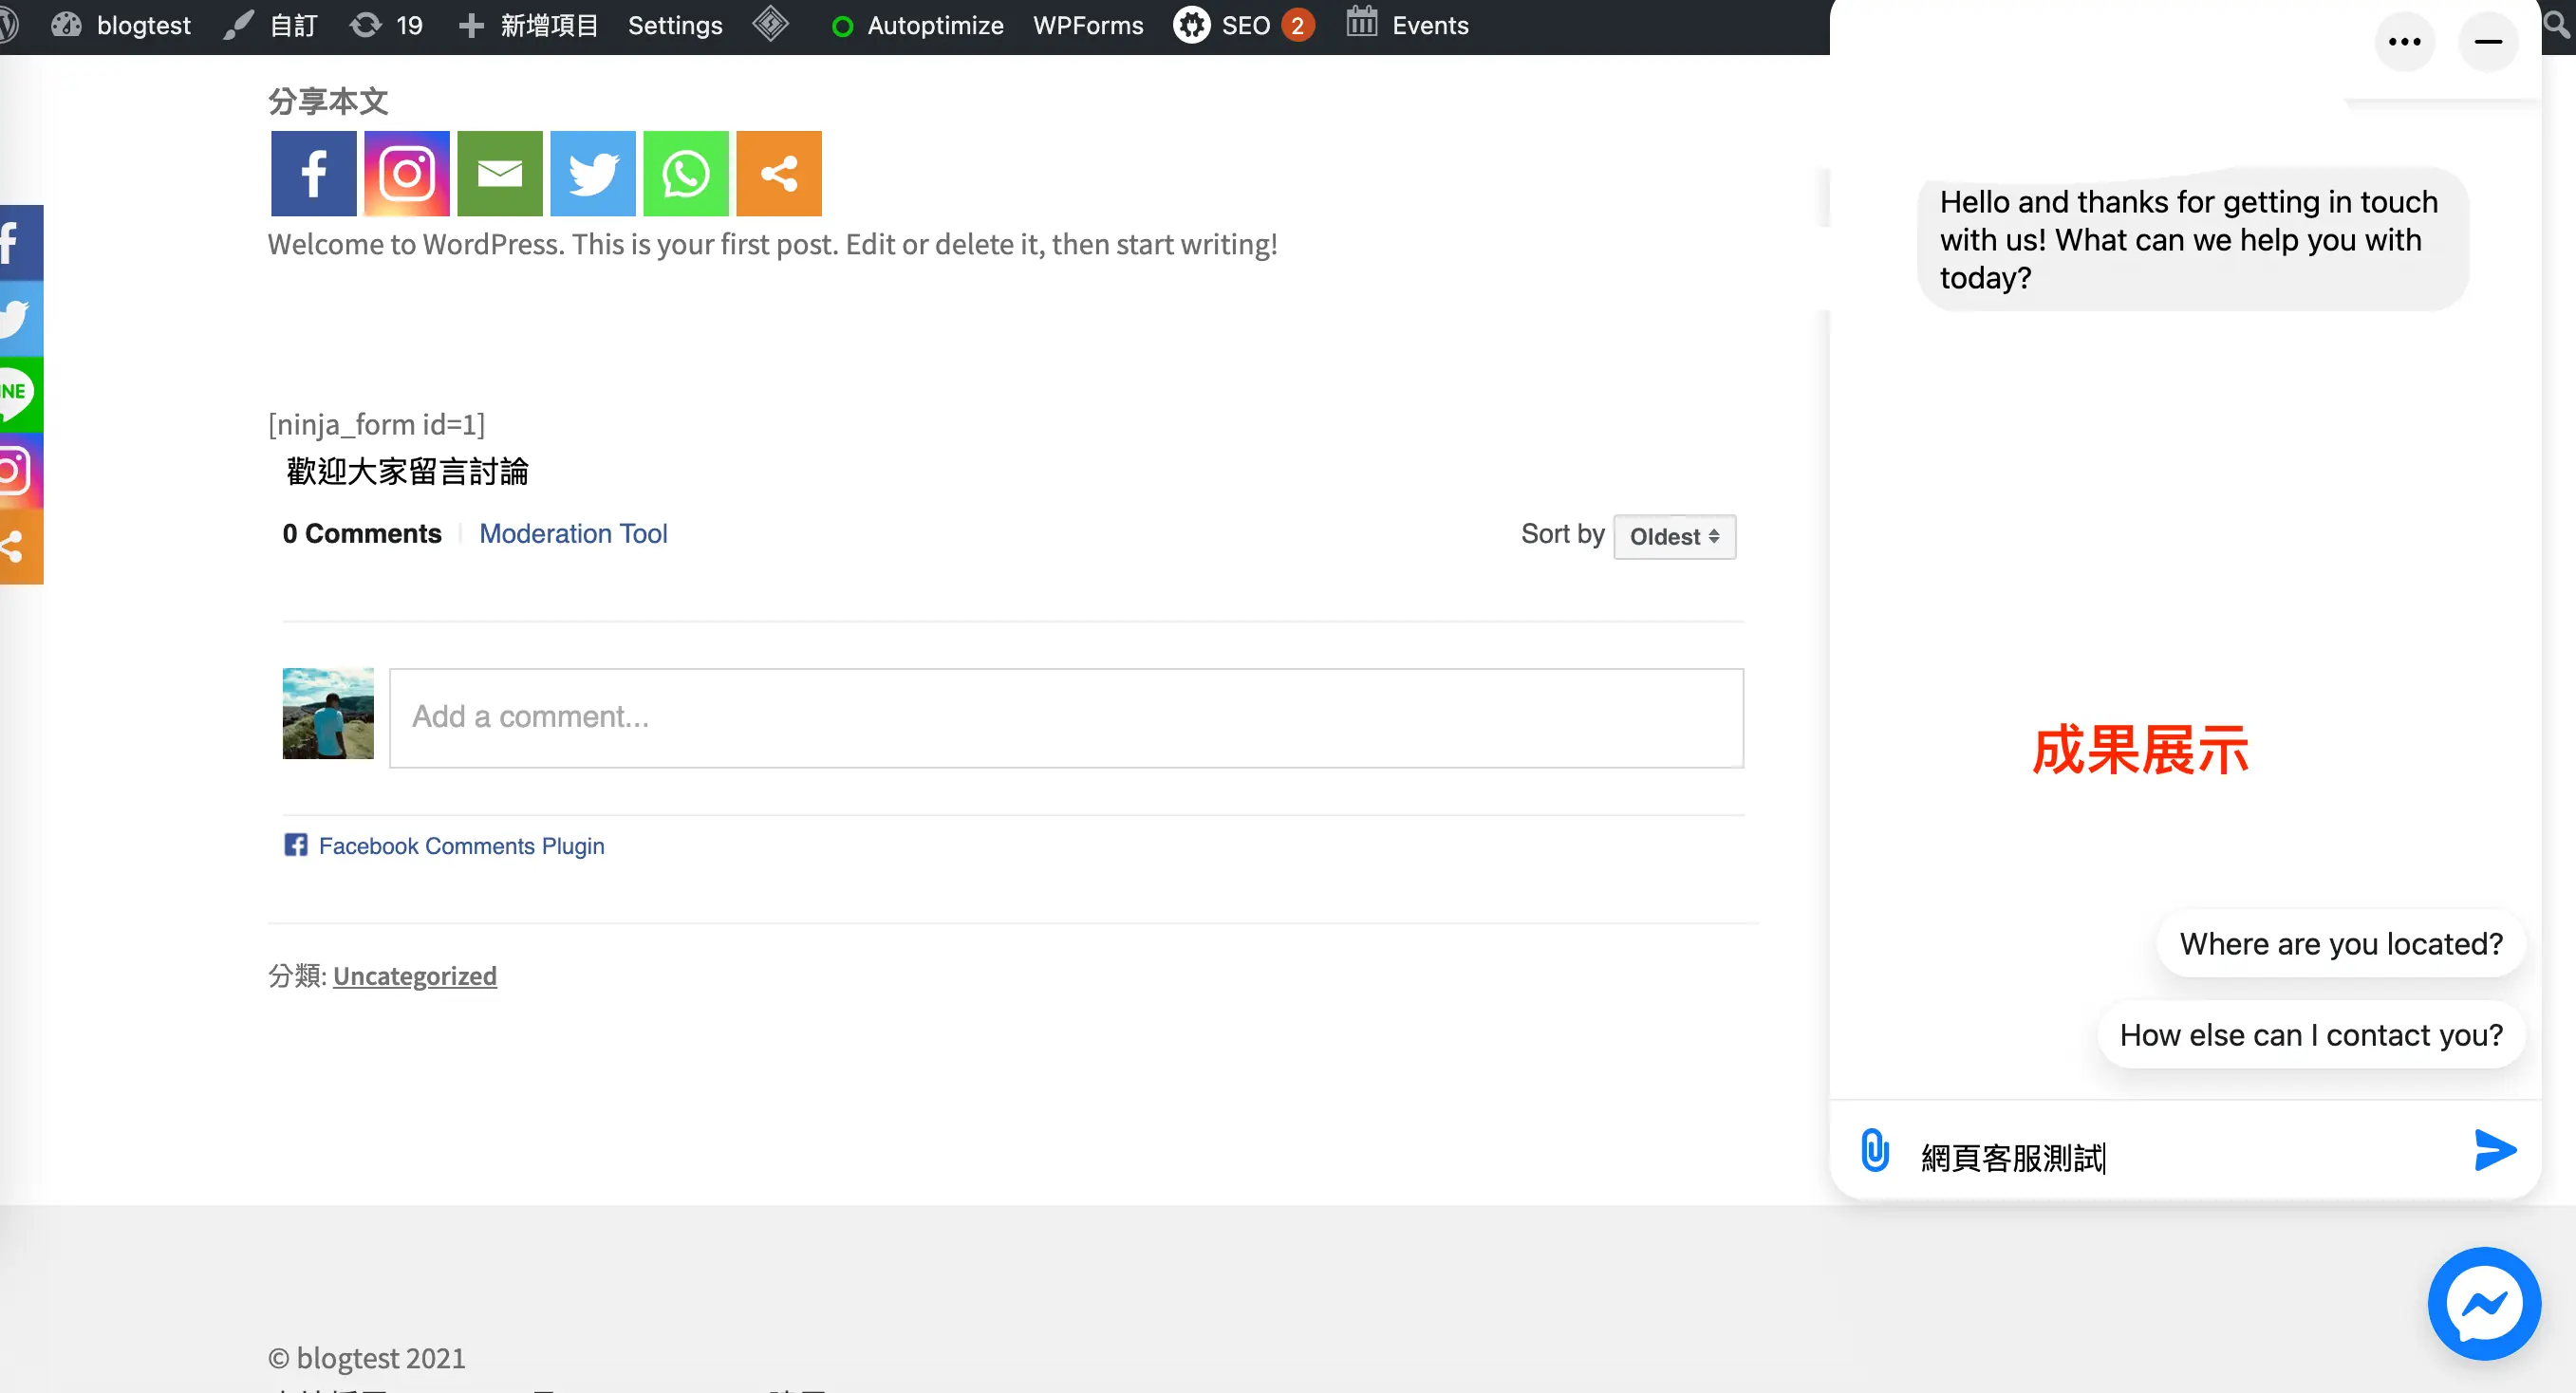Image resolution: width=2576 pixels, height=1393 pixels.
Task: Open the orange general share icon in row
Action: click(778, 173)
